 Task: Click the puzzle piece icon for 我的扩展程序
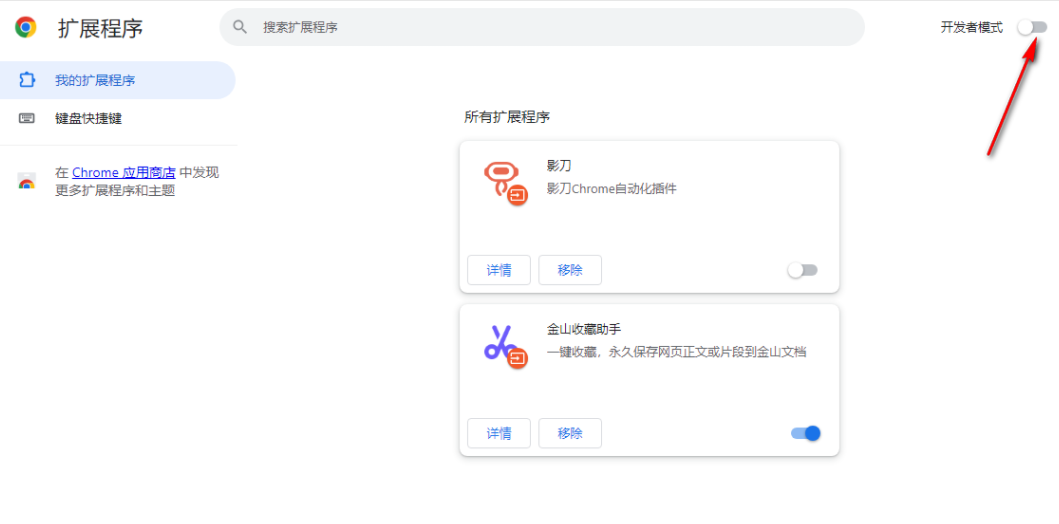pyautogui.click(x=26, y=80)
